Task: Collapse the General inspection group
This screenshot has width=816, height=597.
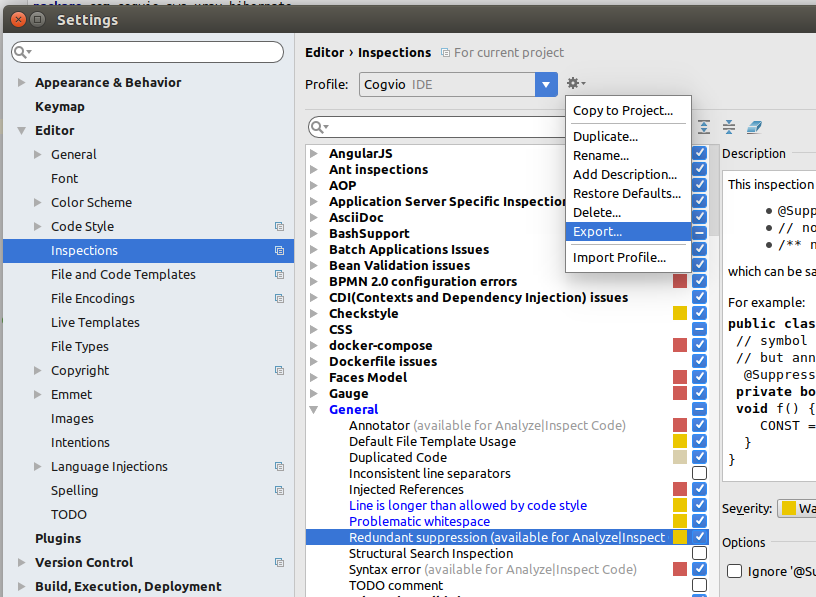Action: click(314, 410)
